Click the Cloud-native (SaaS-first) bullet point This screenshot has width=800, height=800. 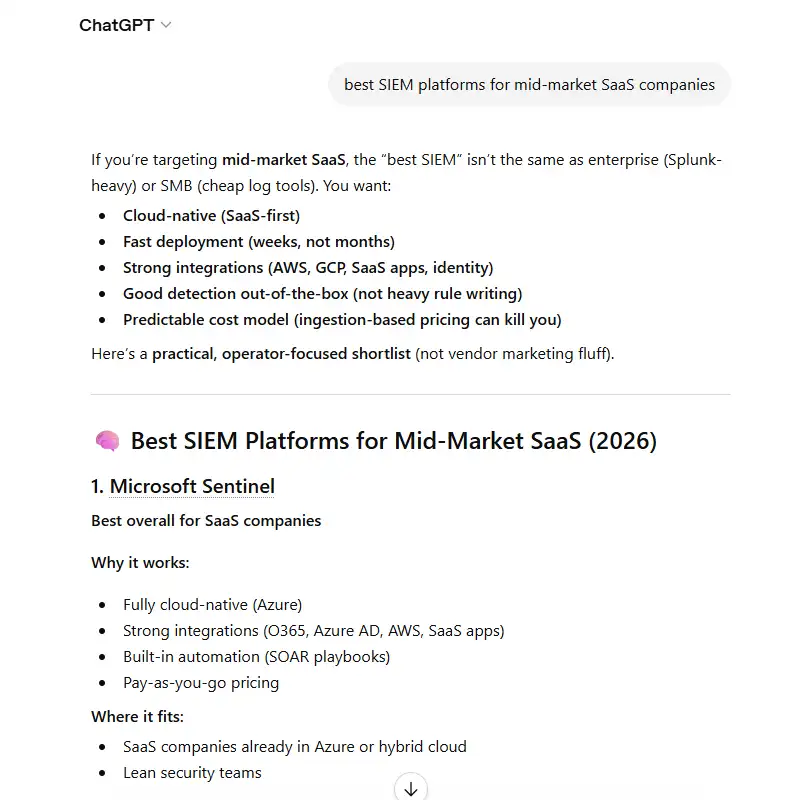211,215
